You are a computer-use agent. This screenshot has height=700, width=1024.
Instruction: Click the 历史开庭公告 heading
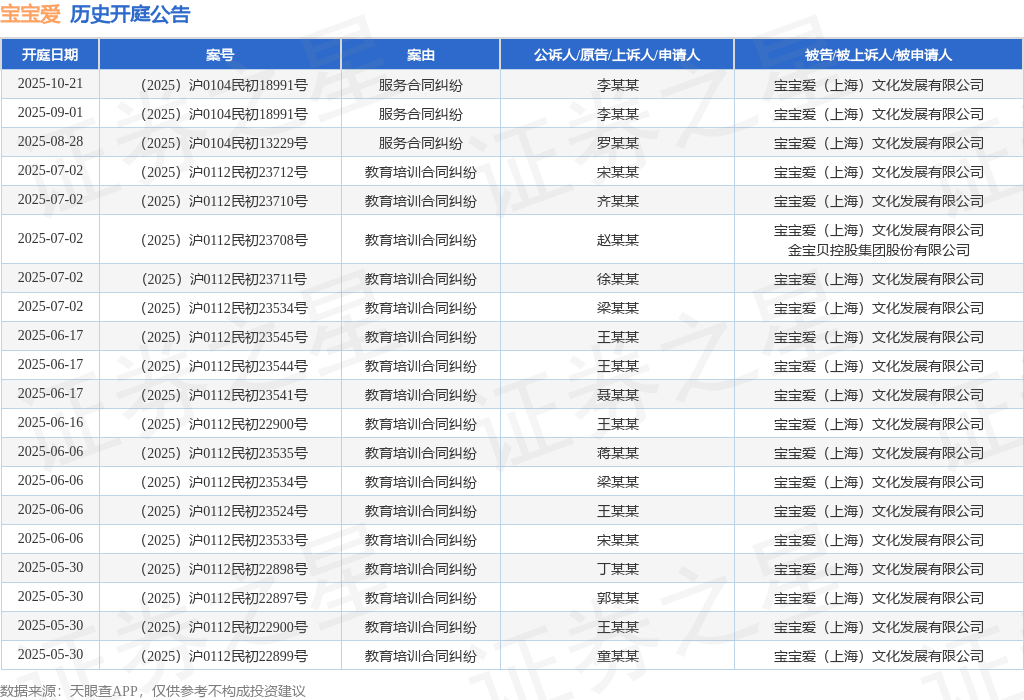click(130, 14)
